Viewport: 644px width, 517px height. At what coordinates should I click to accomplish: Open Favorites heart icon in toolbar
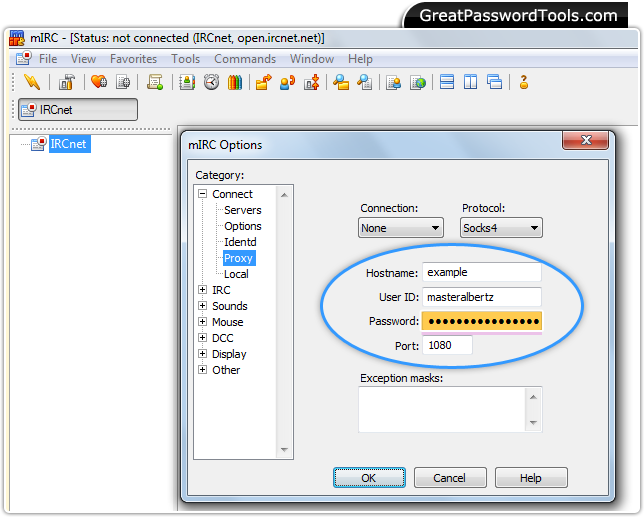tap(99, 82)
